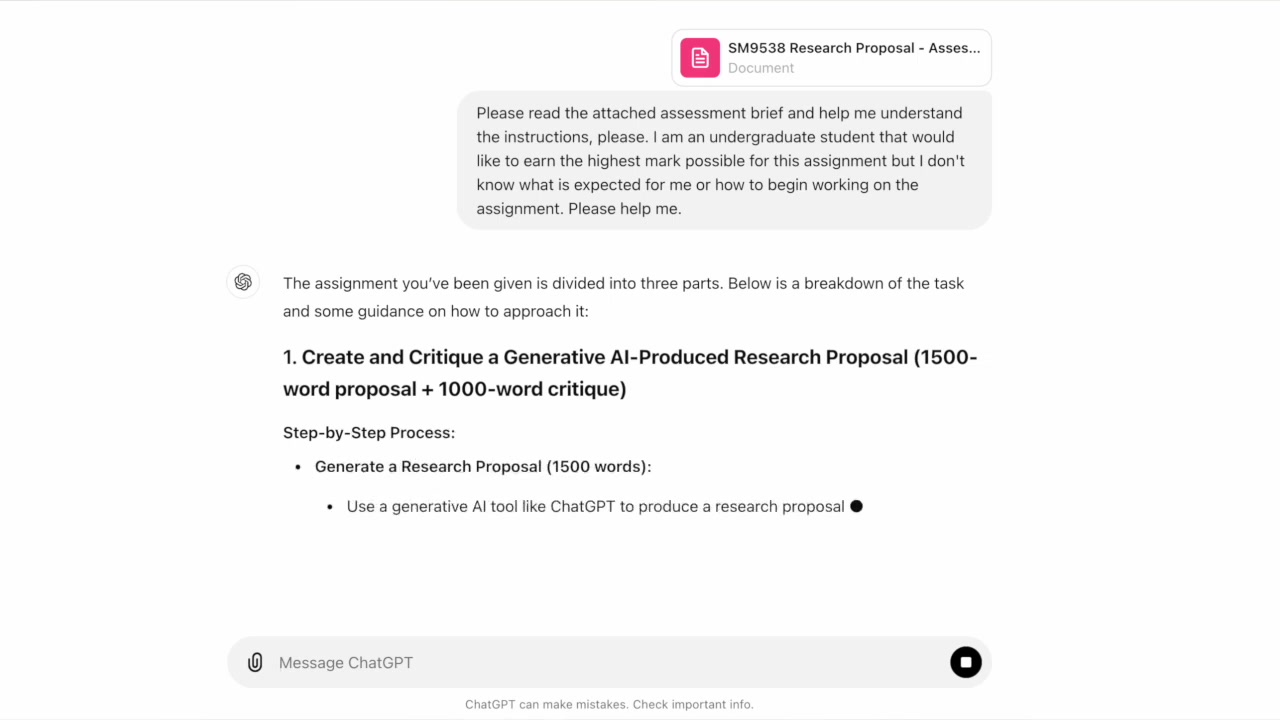Click the "Use a generative AI tool" sub-bullet text
Screen dimensions: 1280x720
[596, 506]
